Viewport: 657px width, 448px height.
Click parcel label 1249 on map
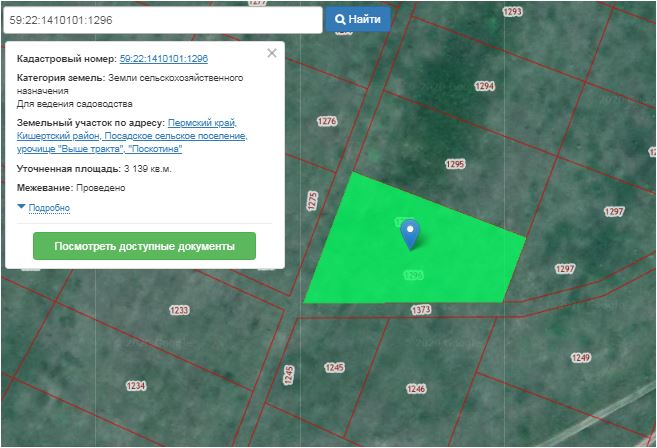point(581,358)
